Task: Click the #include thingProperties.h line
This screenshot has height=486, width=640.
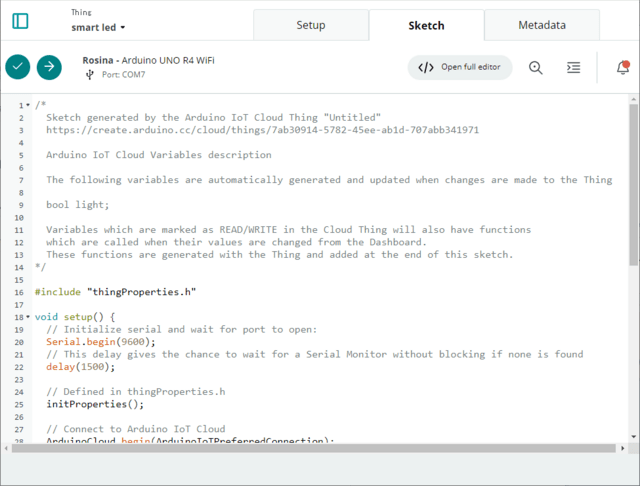Action: (x=115, y=292)
